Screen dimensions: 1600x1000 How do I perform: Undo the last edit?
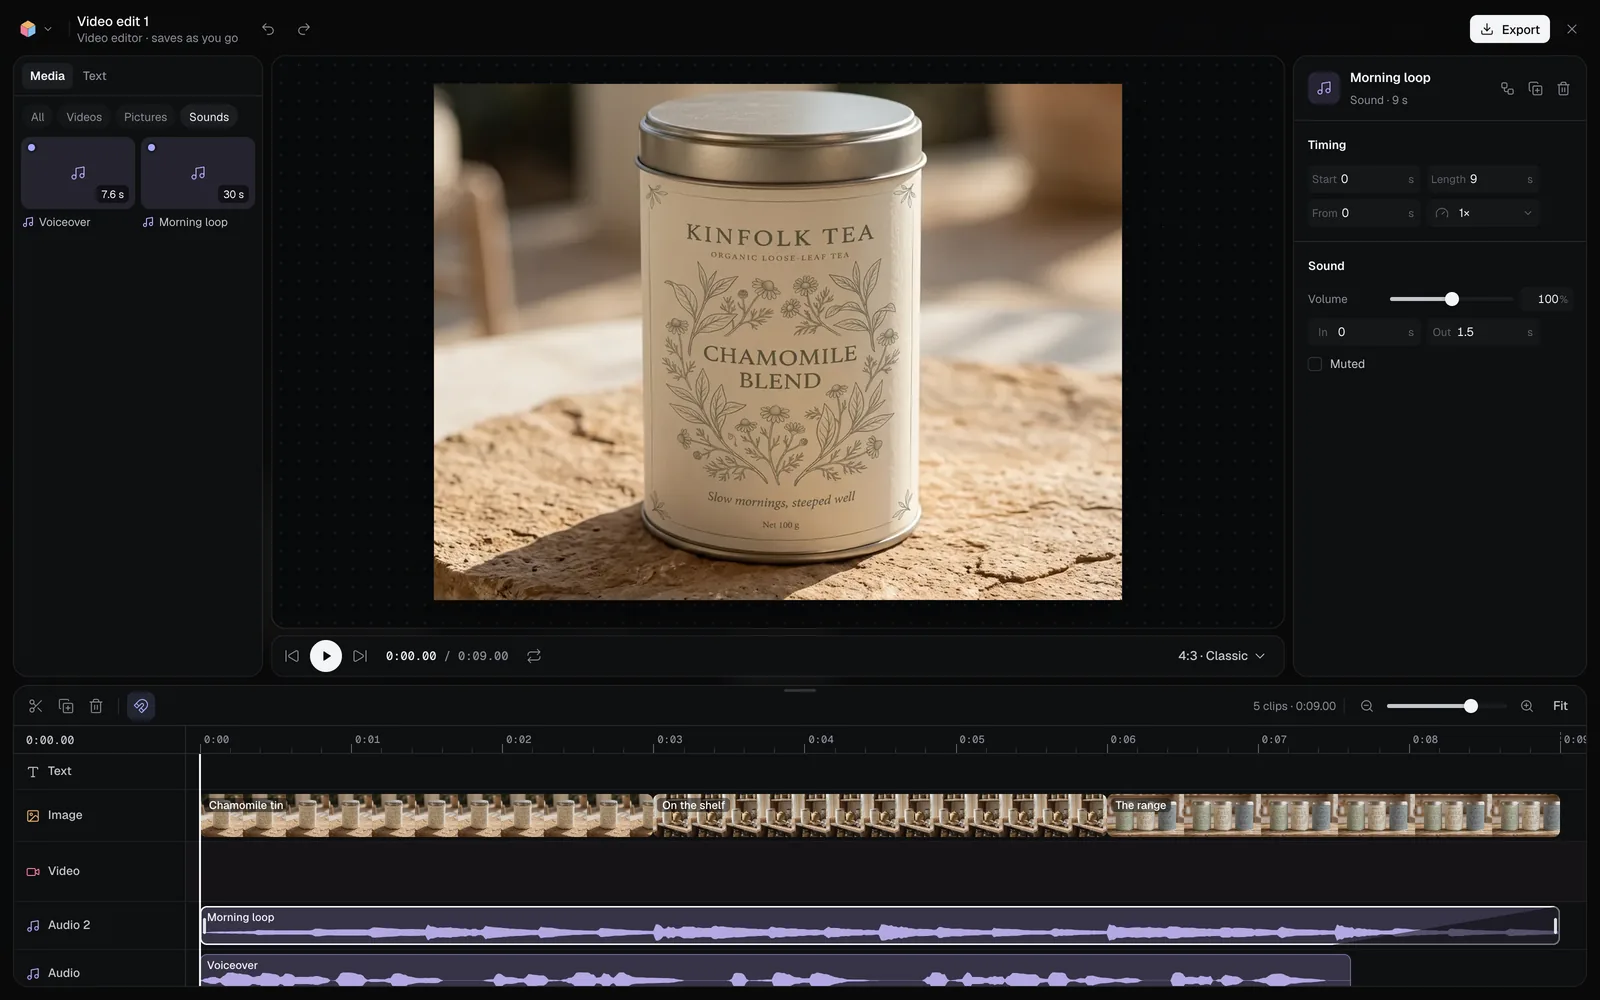[x=268, y=29]
